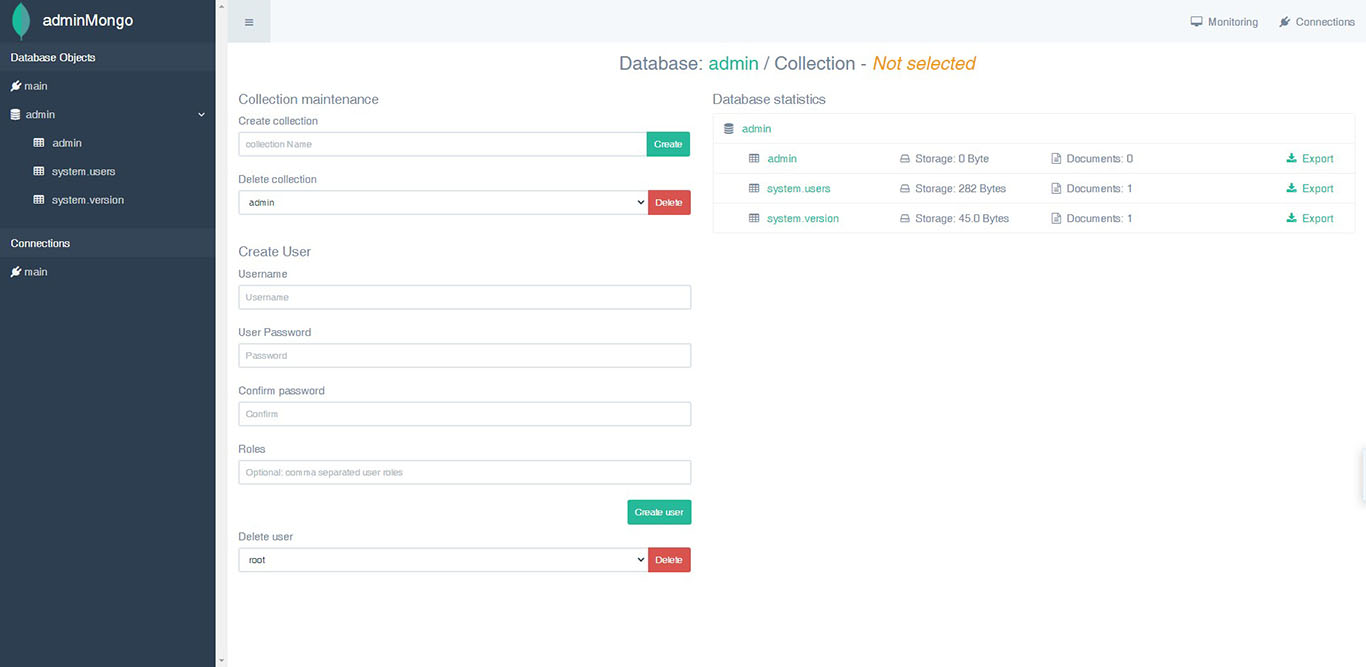Select main under Connections in sidebar
This screenshot has width=1366, height=667.
coord(36,272)
